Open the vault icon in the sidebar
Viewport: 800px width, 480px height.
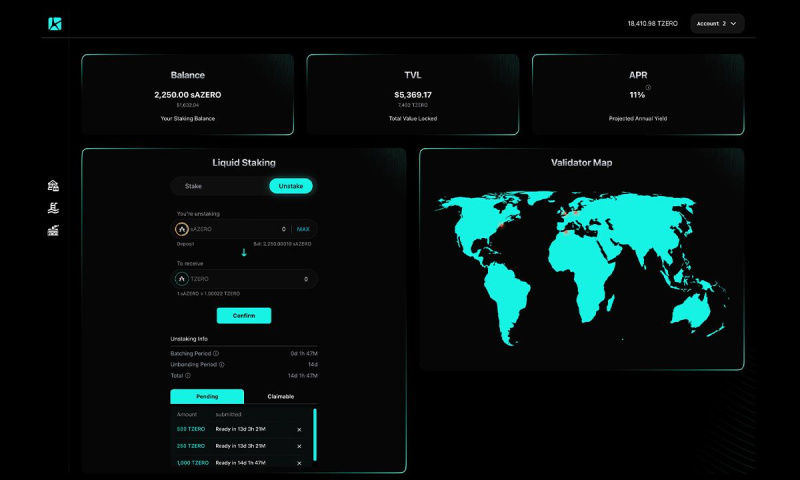[53, 186]
